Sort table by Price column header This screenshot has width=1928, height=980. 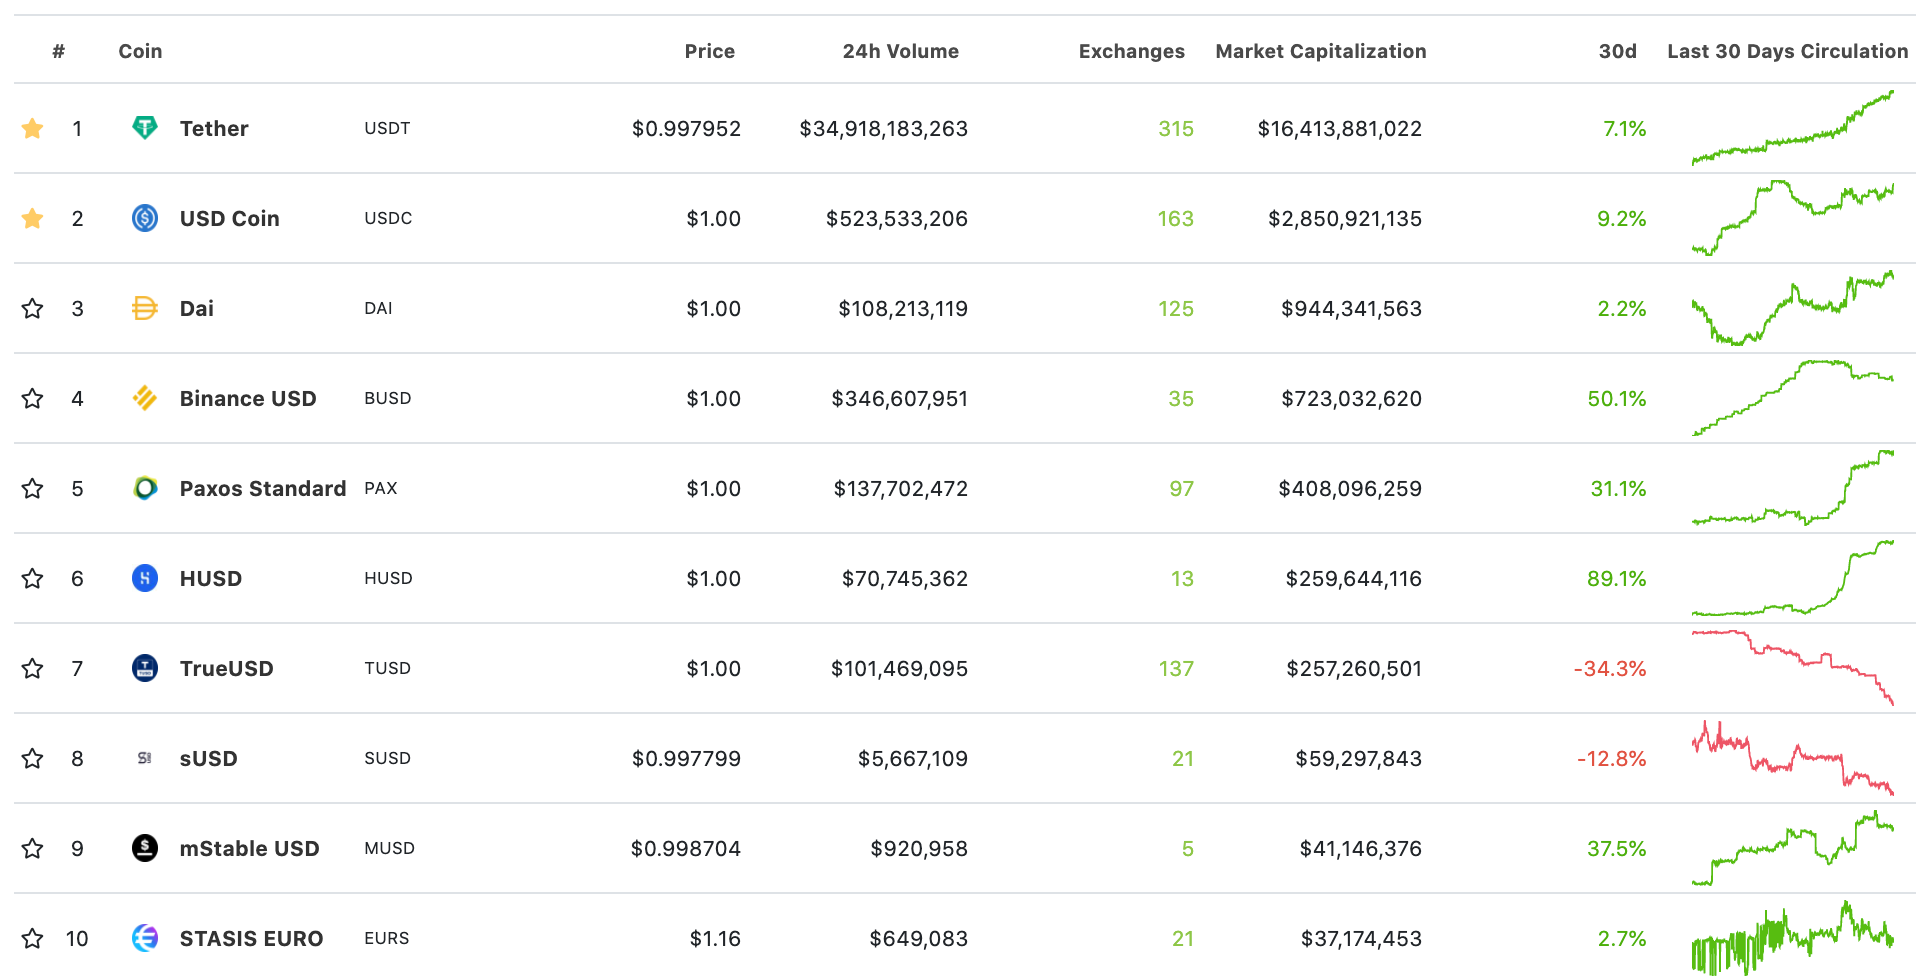(710, 51)
